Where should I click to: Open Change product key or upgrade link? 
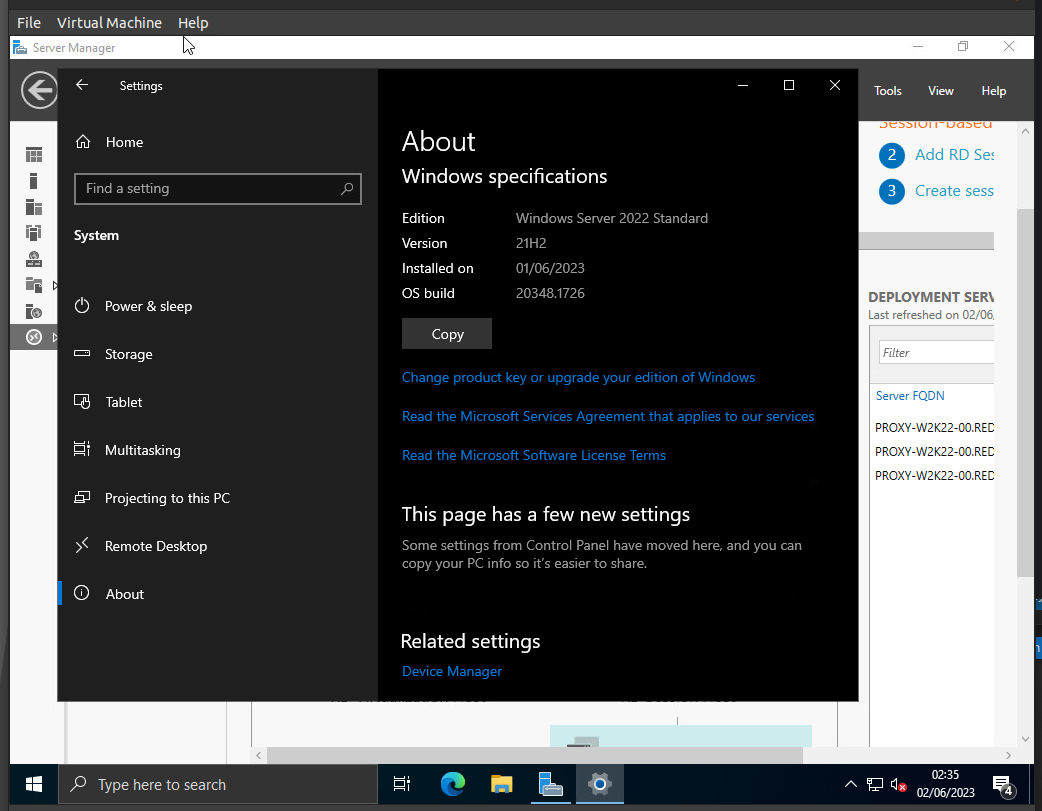(578, 378)
